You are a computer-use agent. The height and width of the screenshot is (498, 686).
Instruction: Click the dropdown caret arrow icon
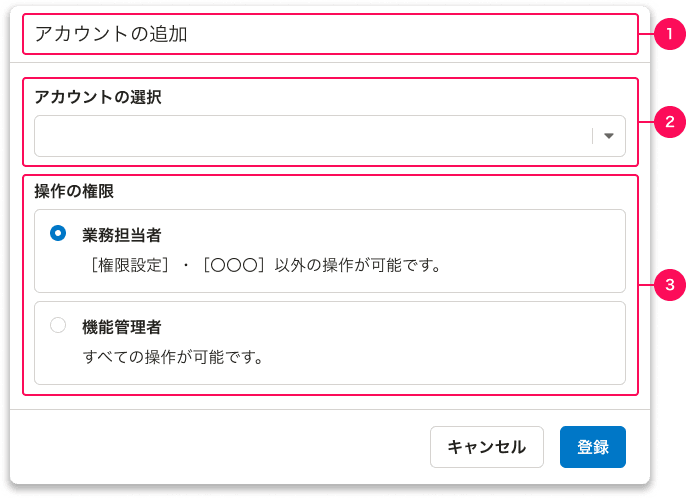click(608, 137)
